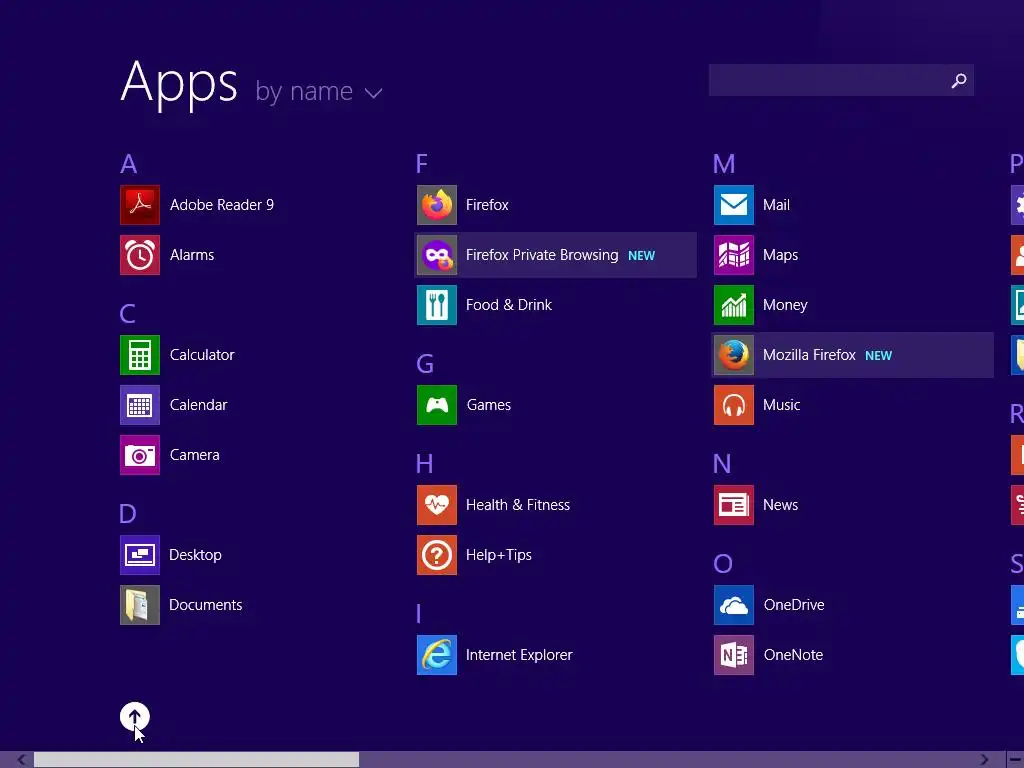Image resolution: width=1024 pixels, height=768 pixels.
Task: Click the 'Internet Explorer' text label
Action: click(x=519, y=654)
